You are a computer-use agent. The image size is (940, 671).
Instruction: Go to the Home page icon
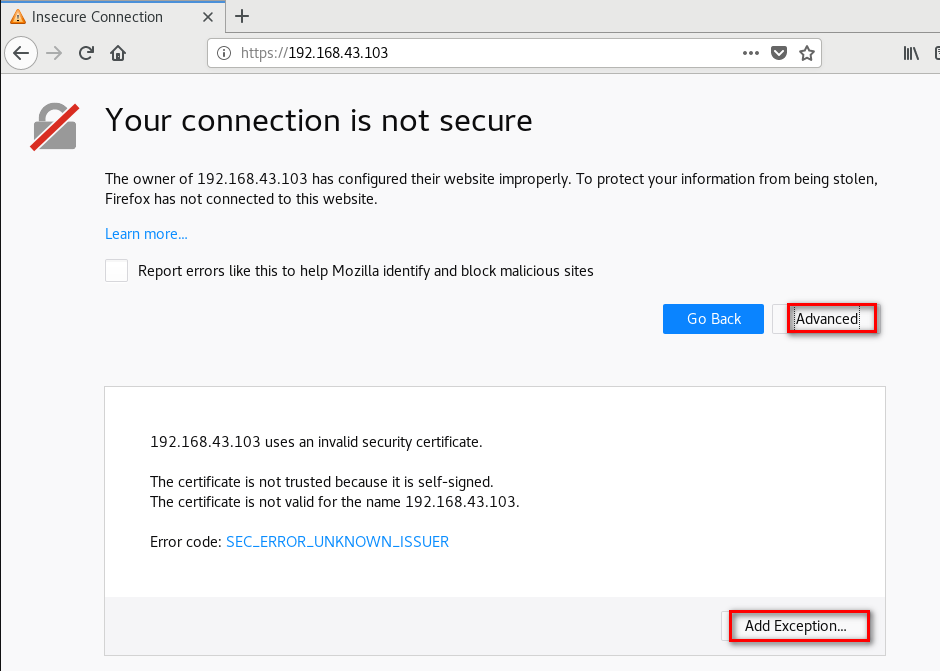pyautogui.click(x=118, y=53)
